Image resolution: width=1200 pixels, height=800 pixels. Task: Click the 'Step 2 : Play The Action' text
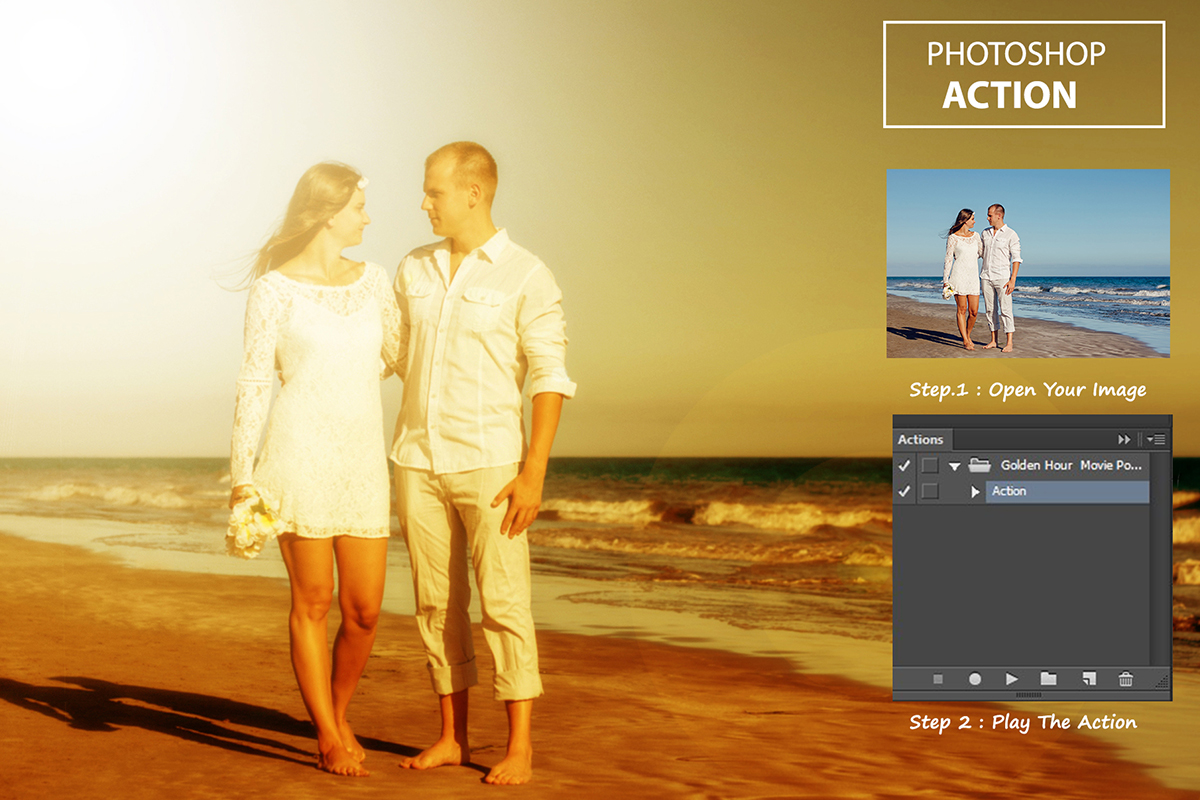(x=1023, y=722)
